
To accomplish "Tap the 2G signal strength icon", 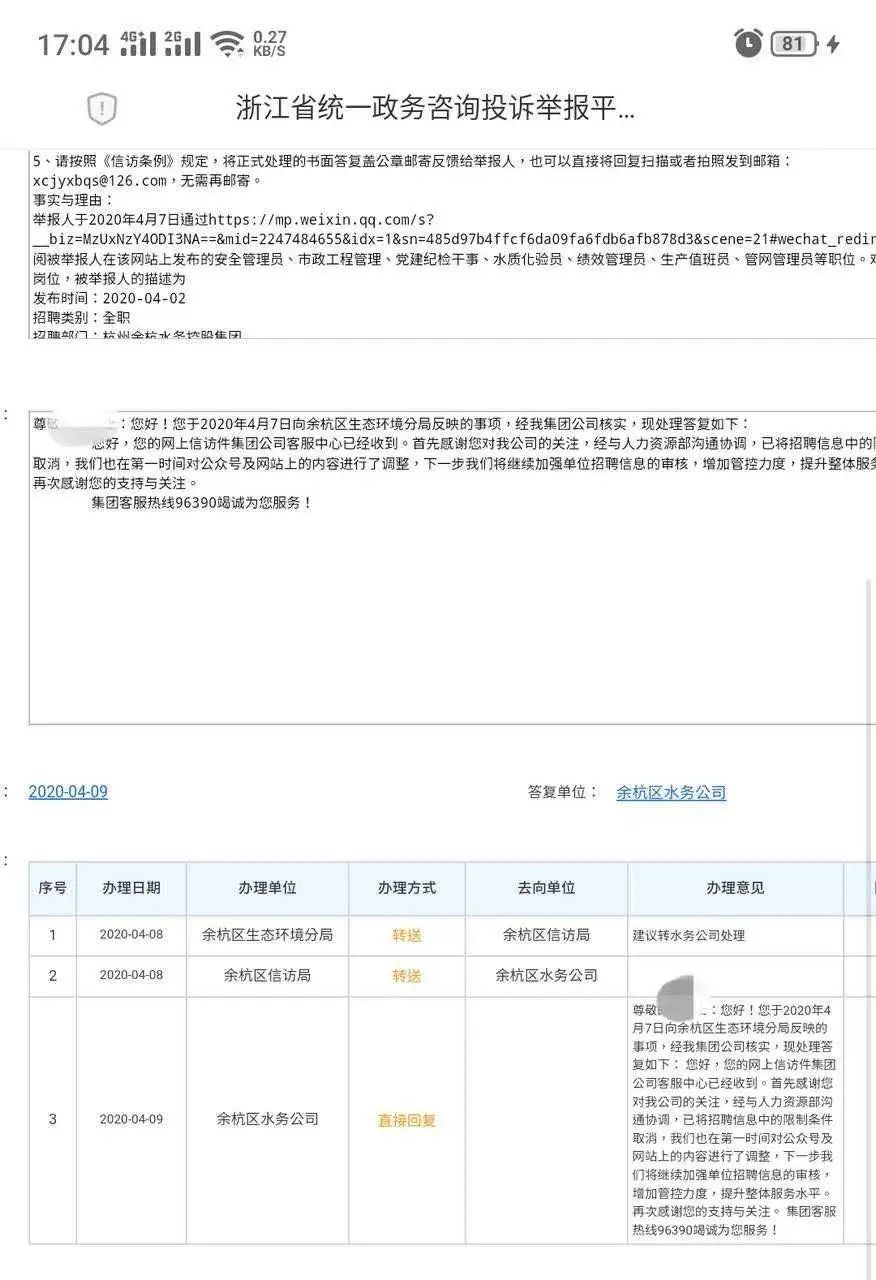I will pyautogui.click(x=182, y=43).
